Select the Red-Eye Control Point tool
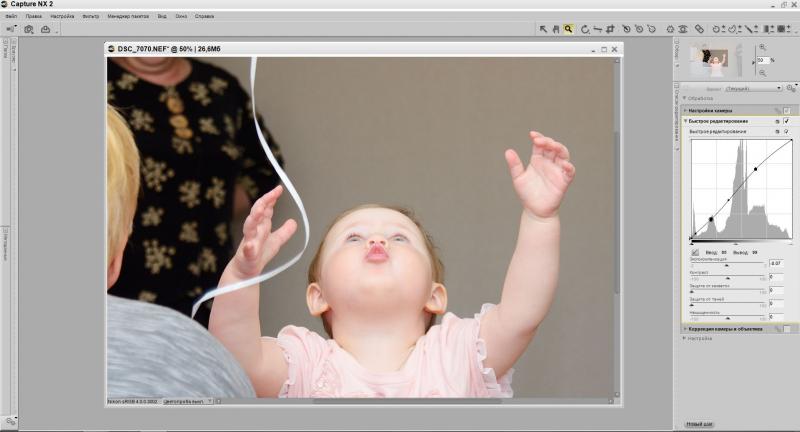The height and width of the screenshot is (432, 800). (683, 30)
